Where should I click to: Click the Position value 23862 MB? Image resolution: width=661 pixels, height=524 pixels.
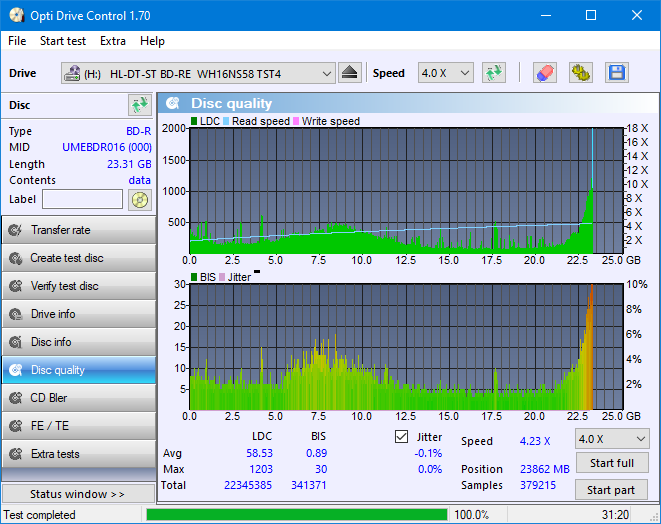[x=545, y=469]
